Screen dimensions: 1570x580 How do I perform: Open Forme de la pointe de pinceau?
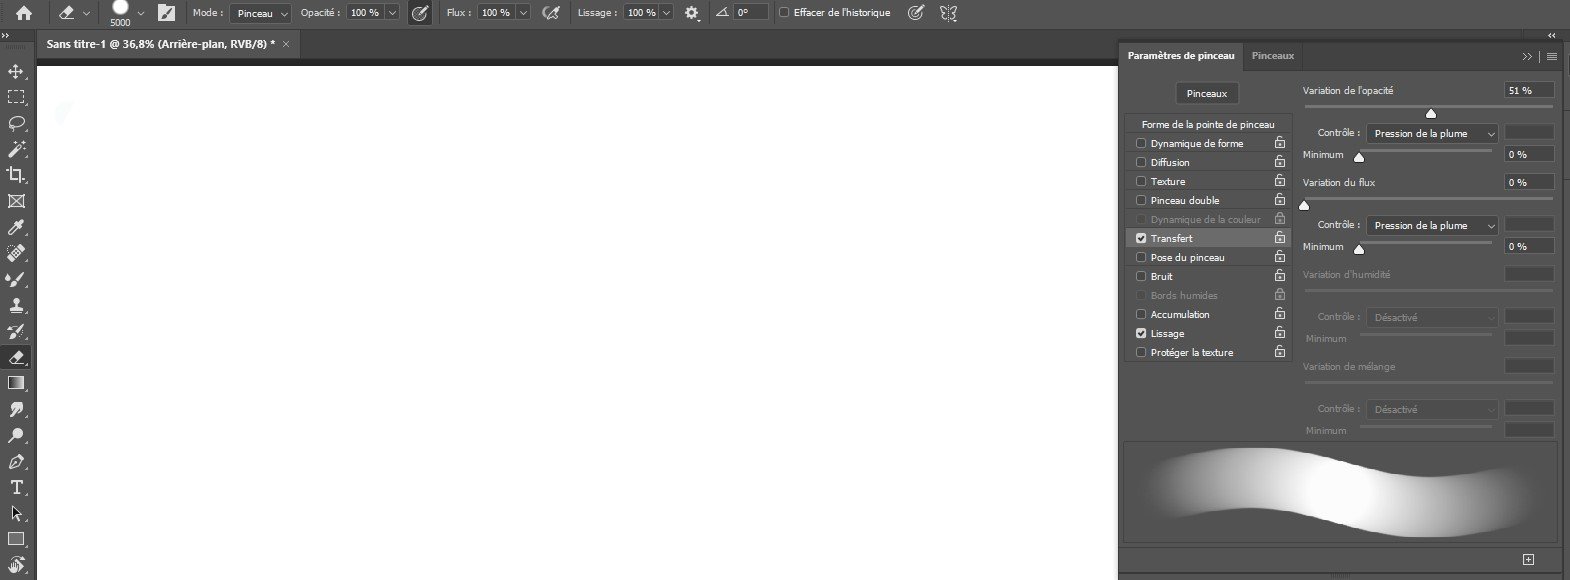click(1207, 124)
